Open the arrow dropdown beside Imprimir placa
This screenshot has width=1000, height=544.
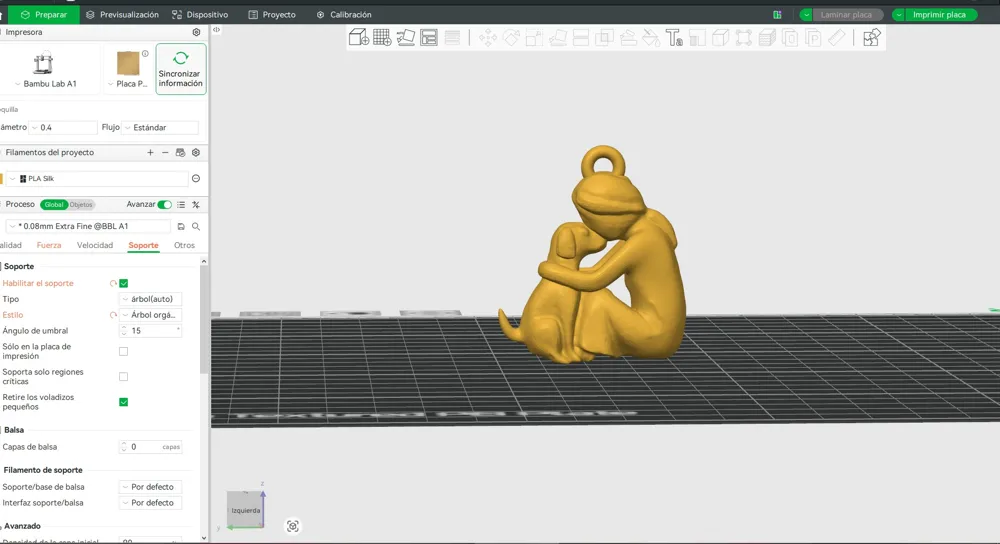(x=899, y=15)
